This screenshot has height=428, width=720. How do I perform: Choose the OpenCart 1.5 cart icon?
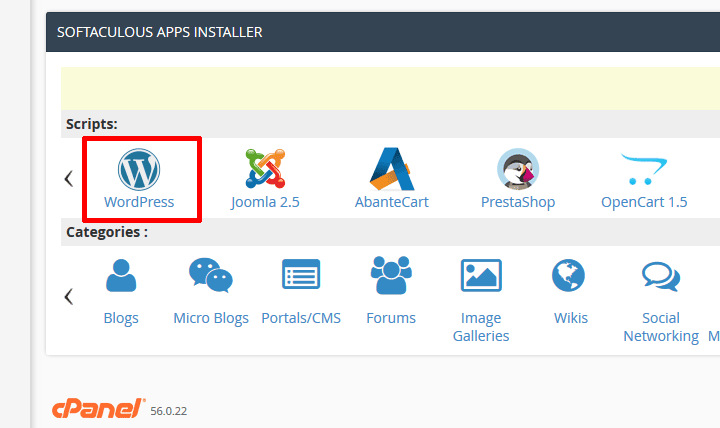pyautogui.click(x=644, y=168)
